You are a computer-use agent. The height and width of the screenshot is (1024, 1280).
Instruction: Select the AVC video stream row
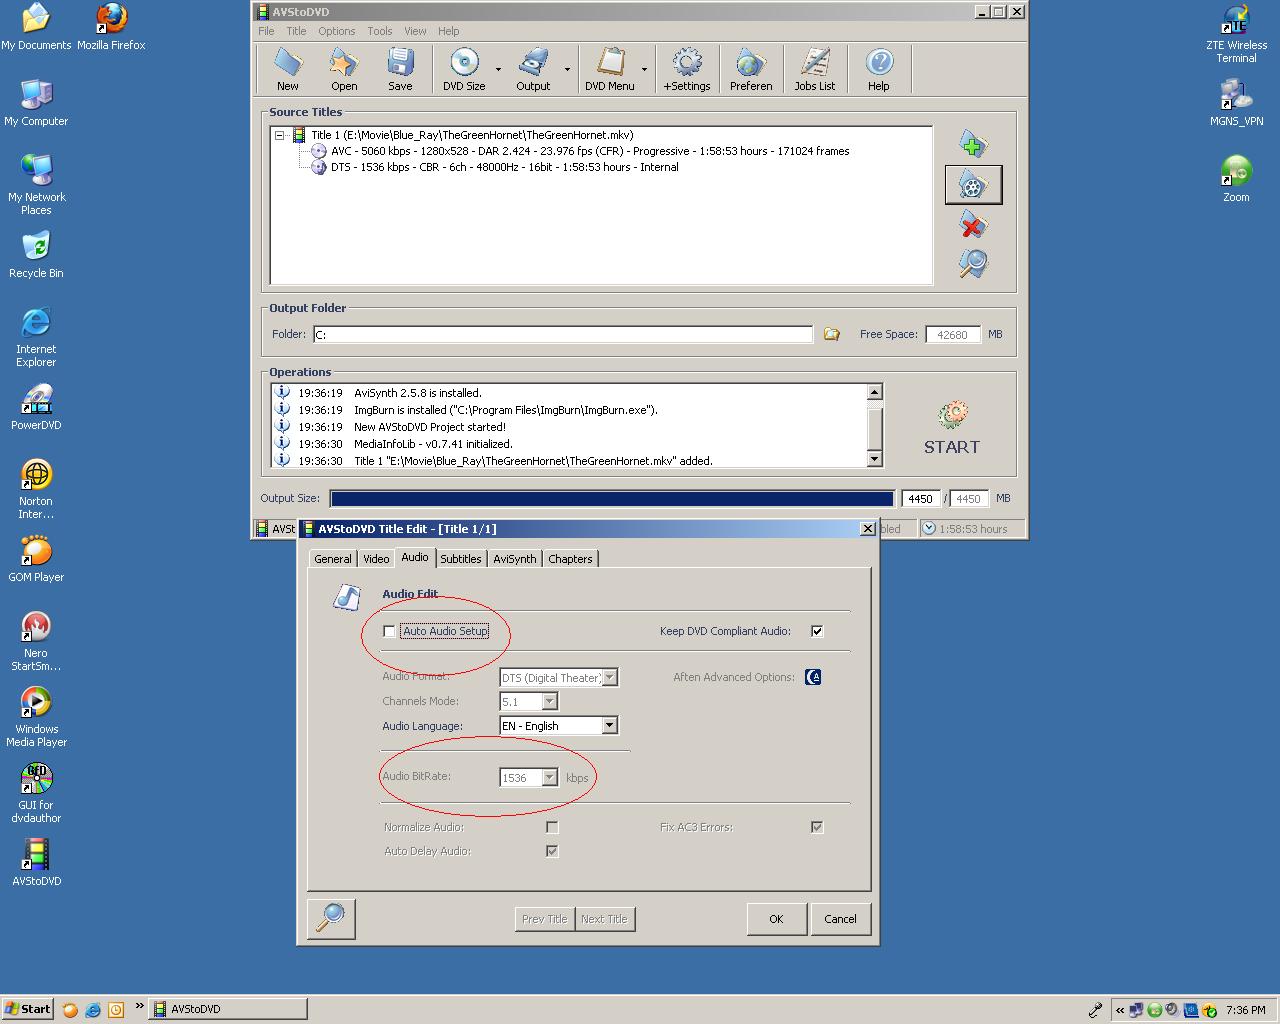[590, 151]
